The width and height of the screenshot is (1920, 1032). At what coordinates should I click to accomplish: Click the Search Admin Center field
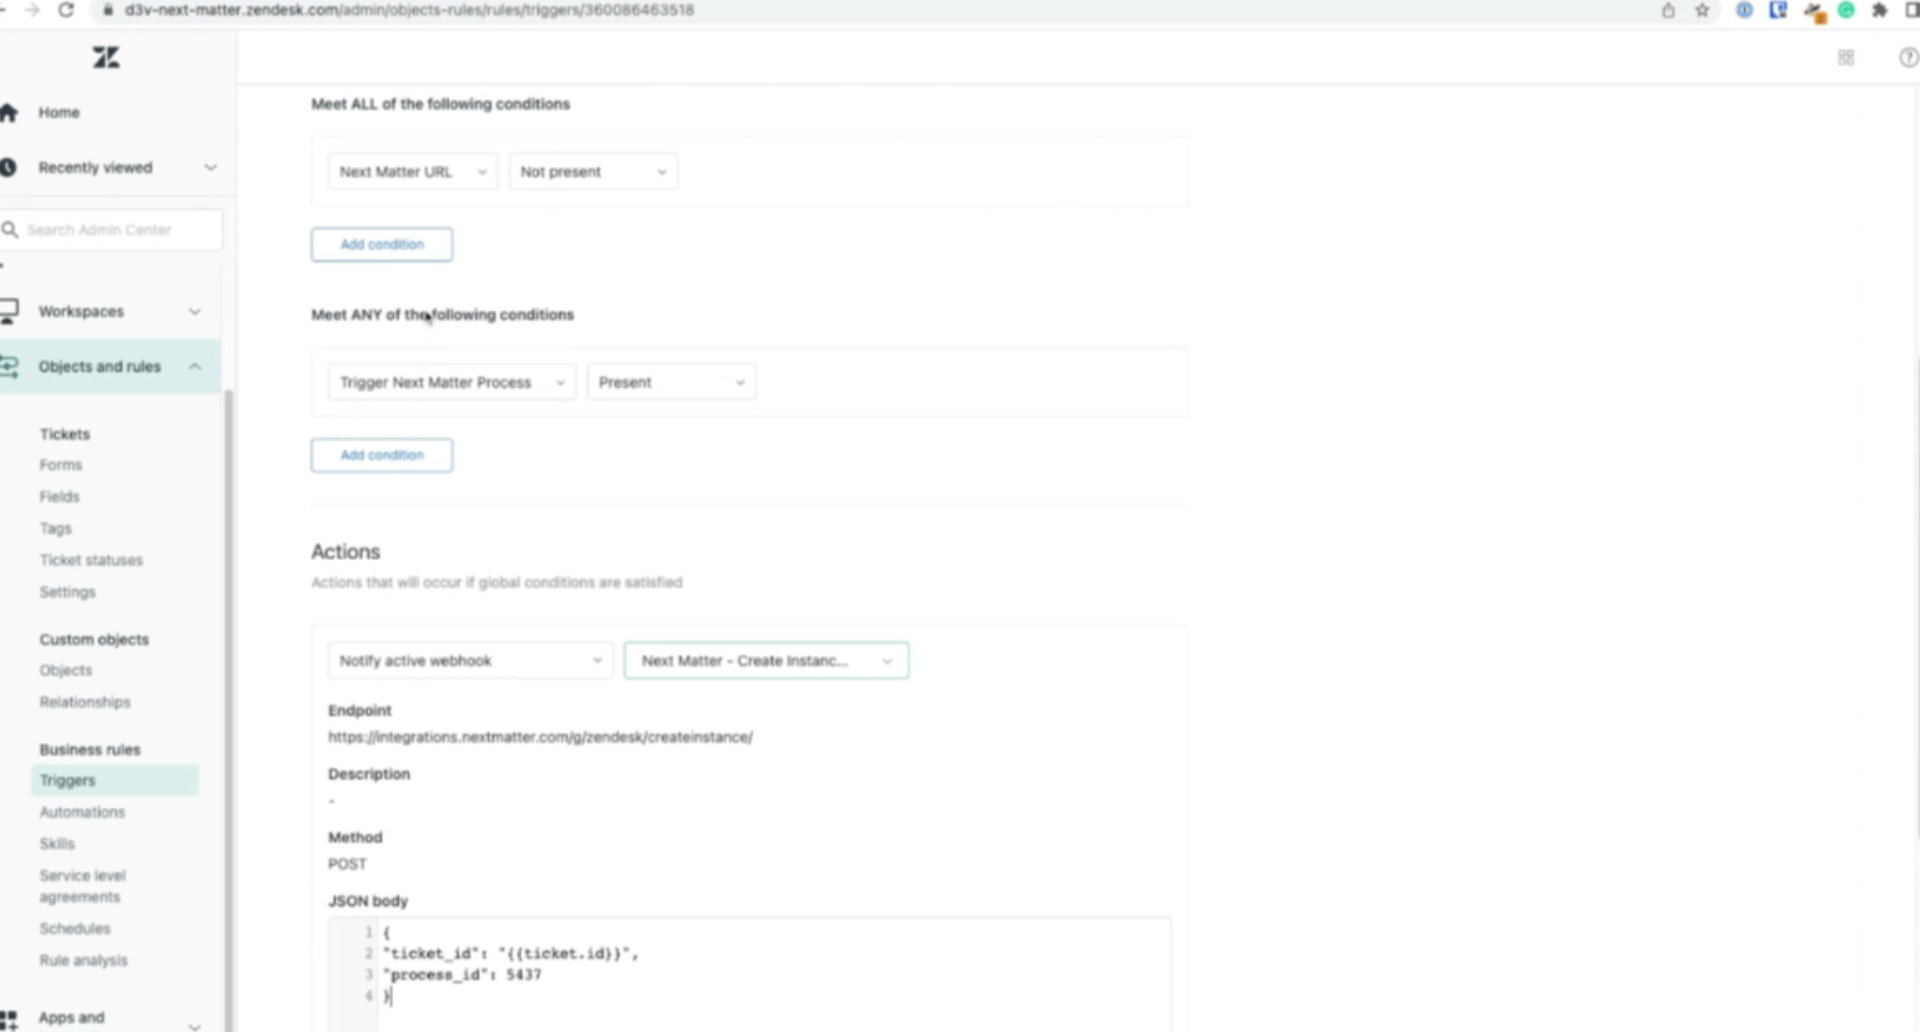coord(112,229)
